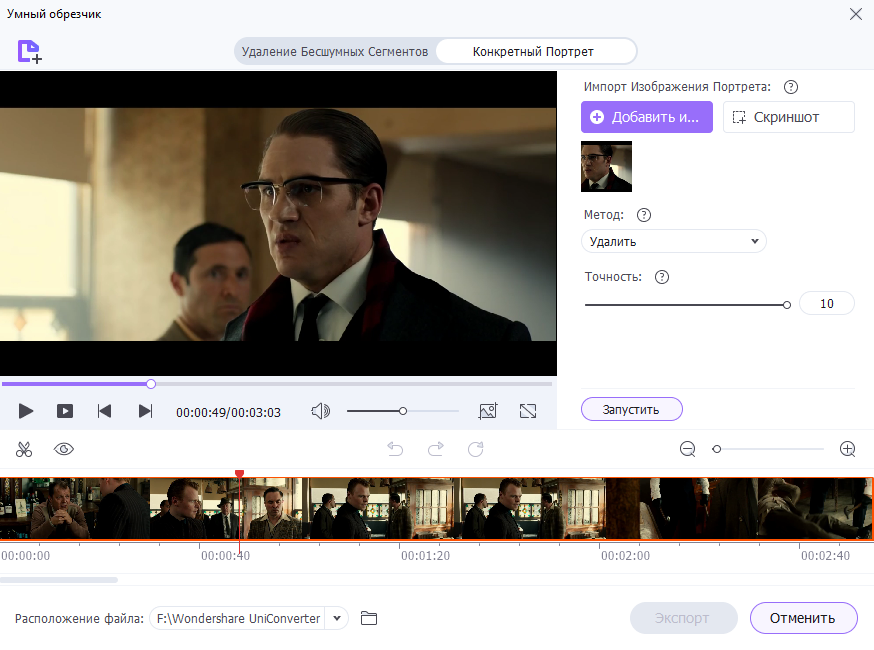Click the accuracy value field showing 10

tap(827, 303)
